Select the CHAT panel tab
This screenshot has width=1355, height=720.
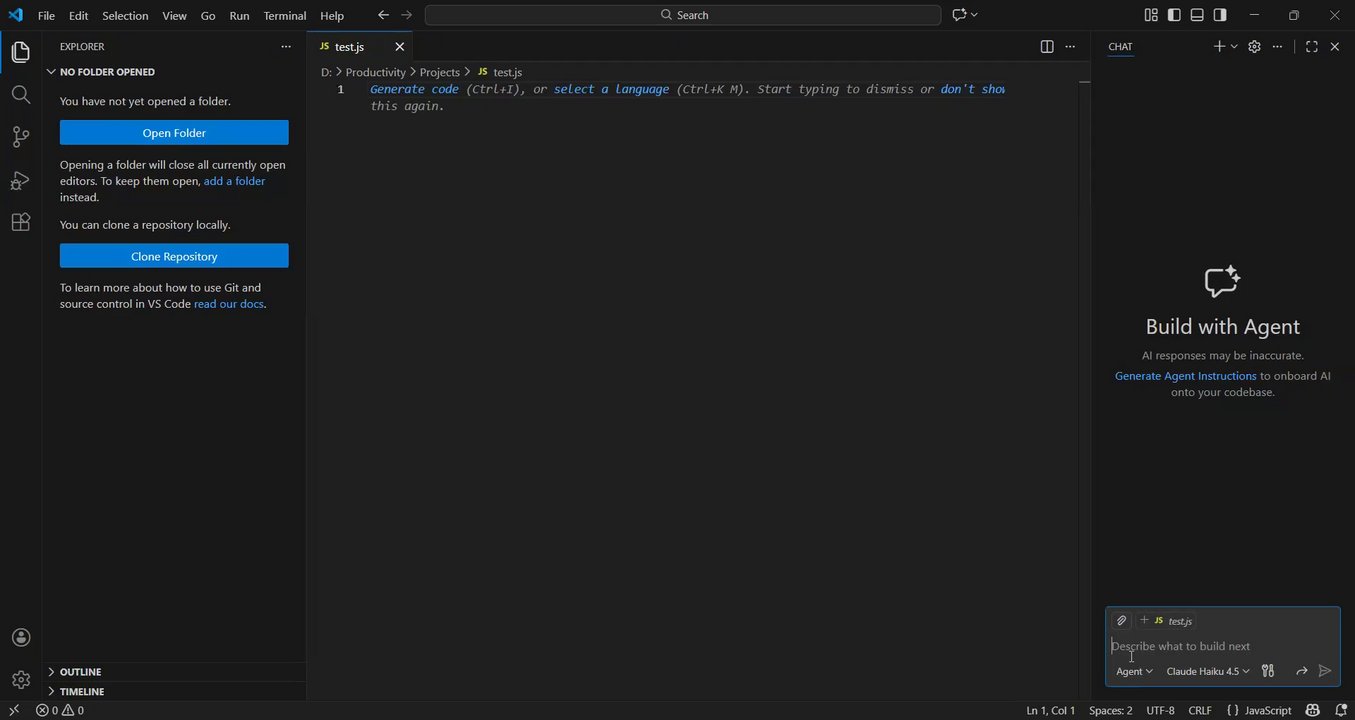tap(1120, 47)
